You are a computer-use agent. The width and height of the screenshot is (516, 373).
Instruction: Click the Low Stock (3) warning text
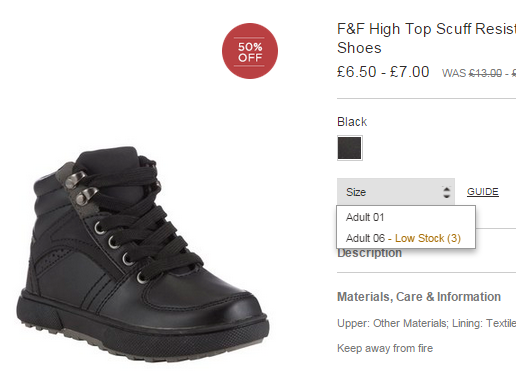pyautogui.click(x=428, y=238)
